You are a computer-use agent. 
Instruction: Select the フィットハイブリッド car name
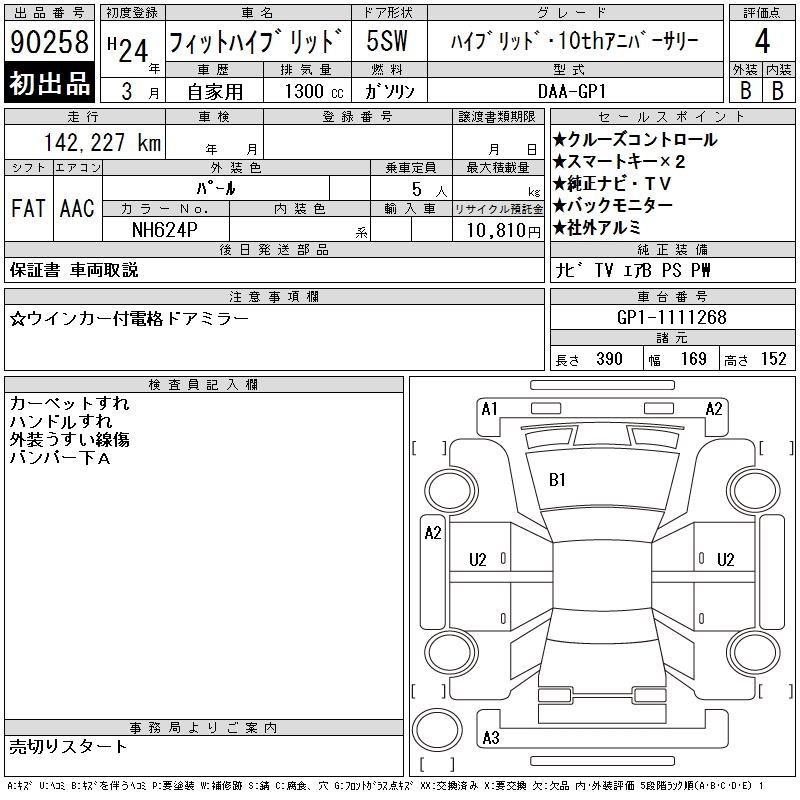pyautogui.click(x=256, y=42)
